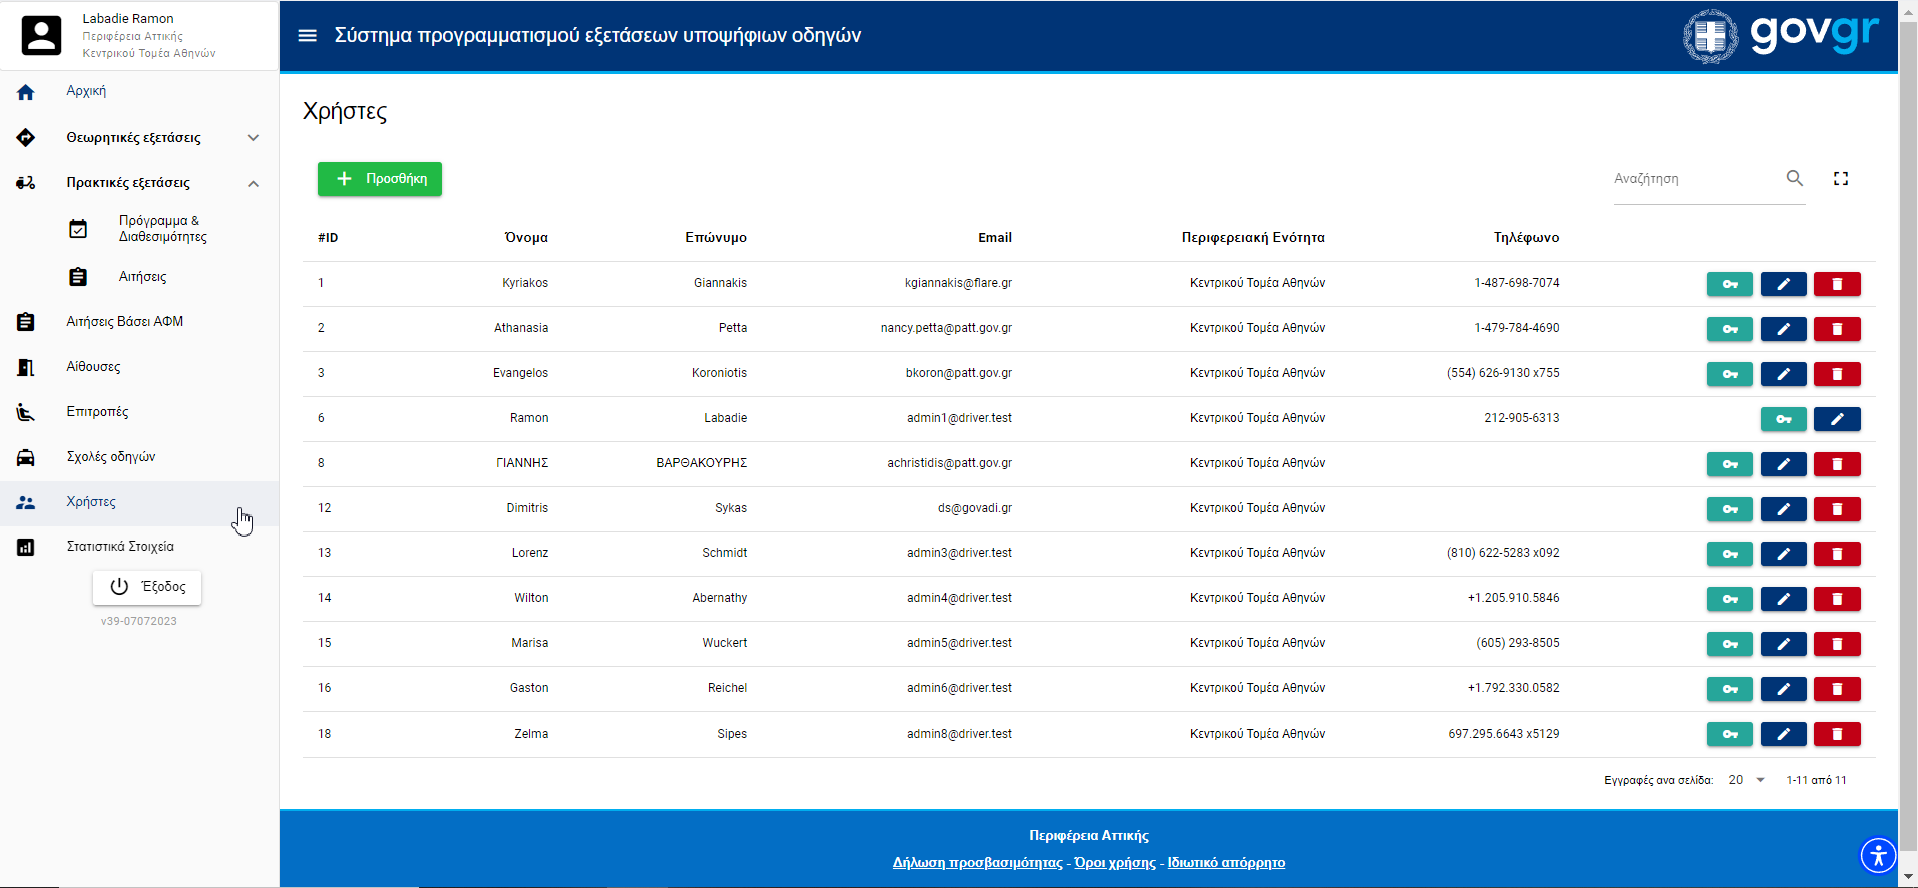Viewport: 1918px width, 888px height.
Task: Click the key icon for Kyriakos Giannakis
Action: click(1729, 284)
